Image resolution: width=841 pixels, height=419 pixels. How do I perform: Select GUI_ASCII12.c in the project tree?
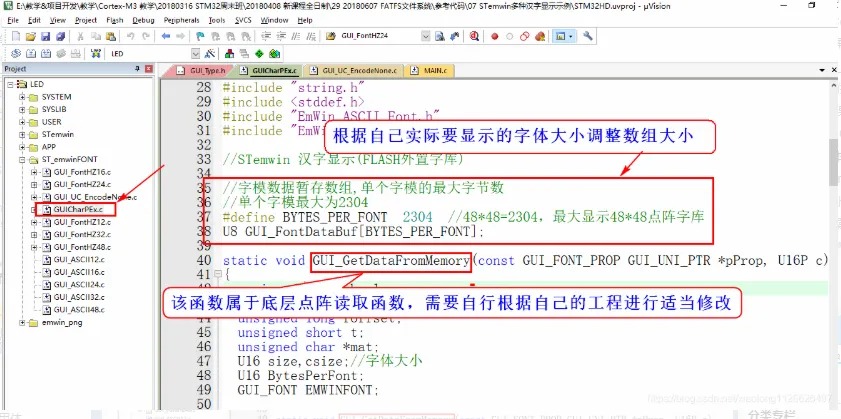pyautogui.click(x=79, y=260)
